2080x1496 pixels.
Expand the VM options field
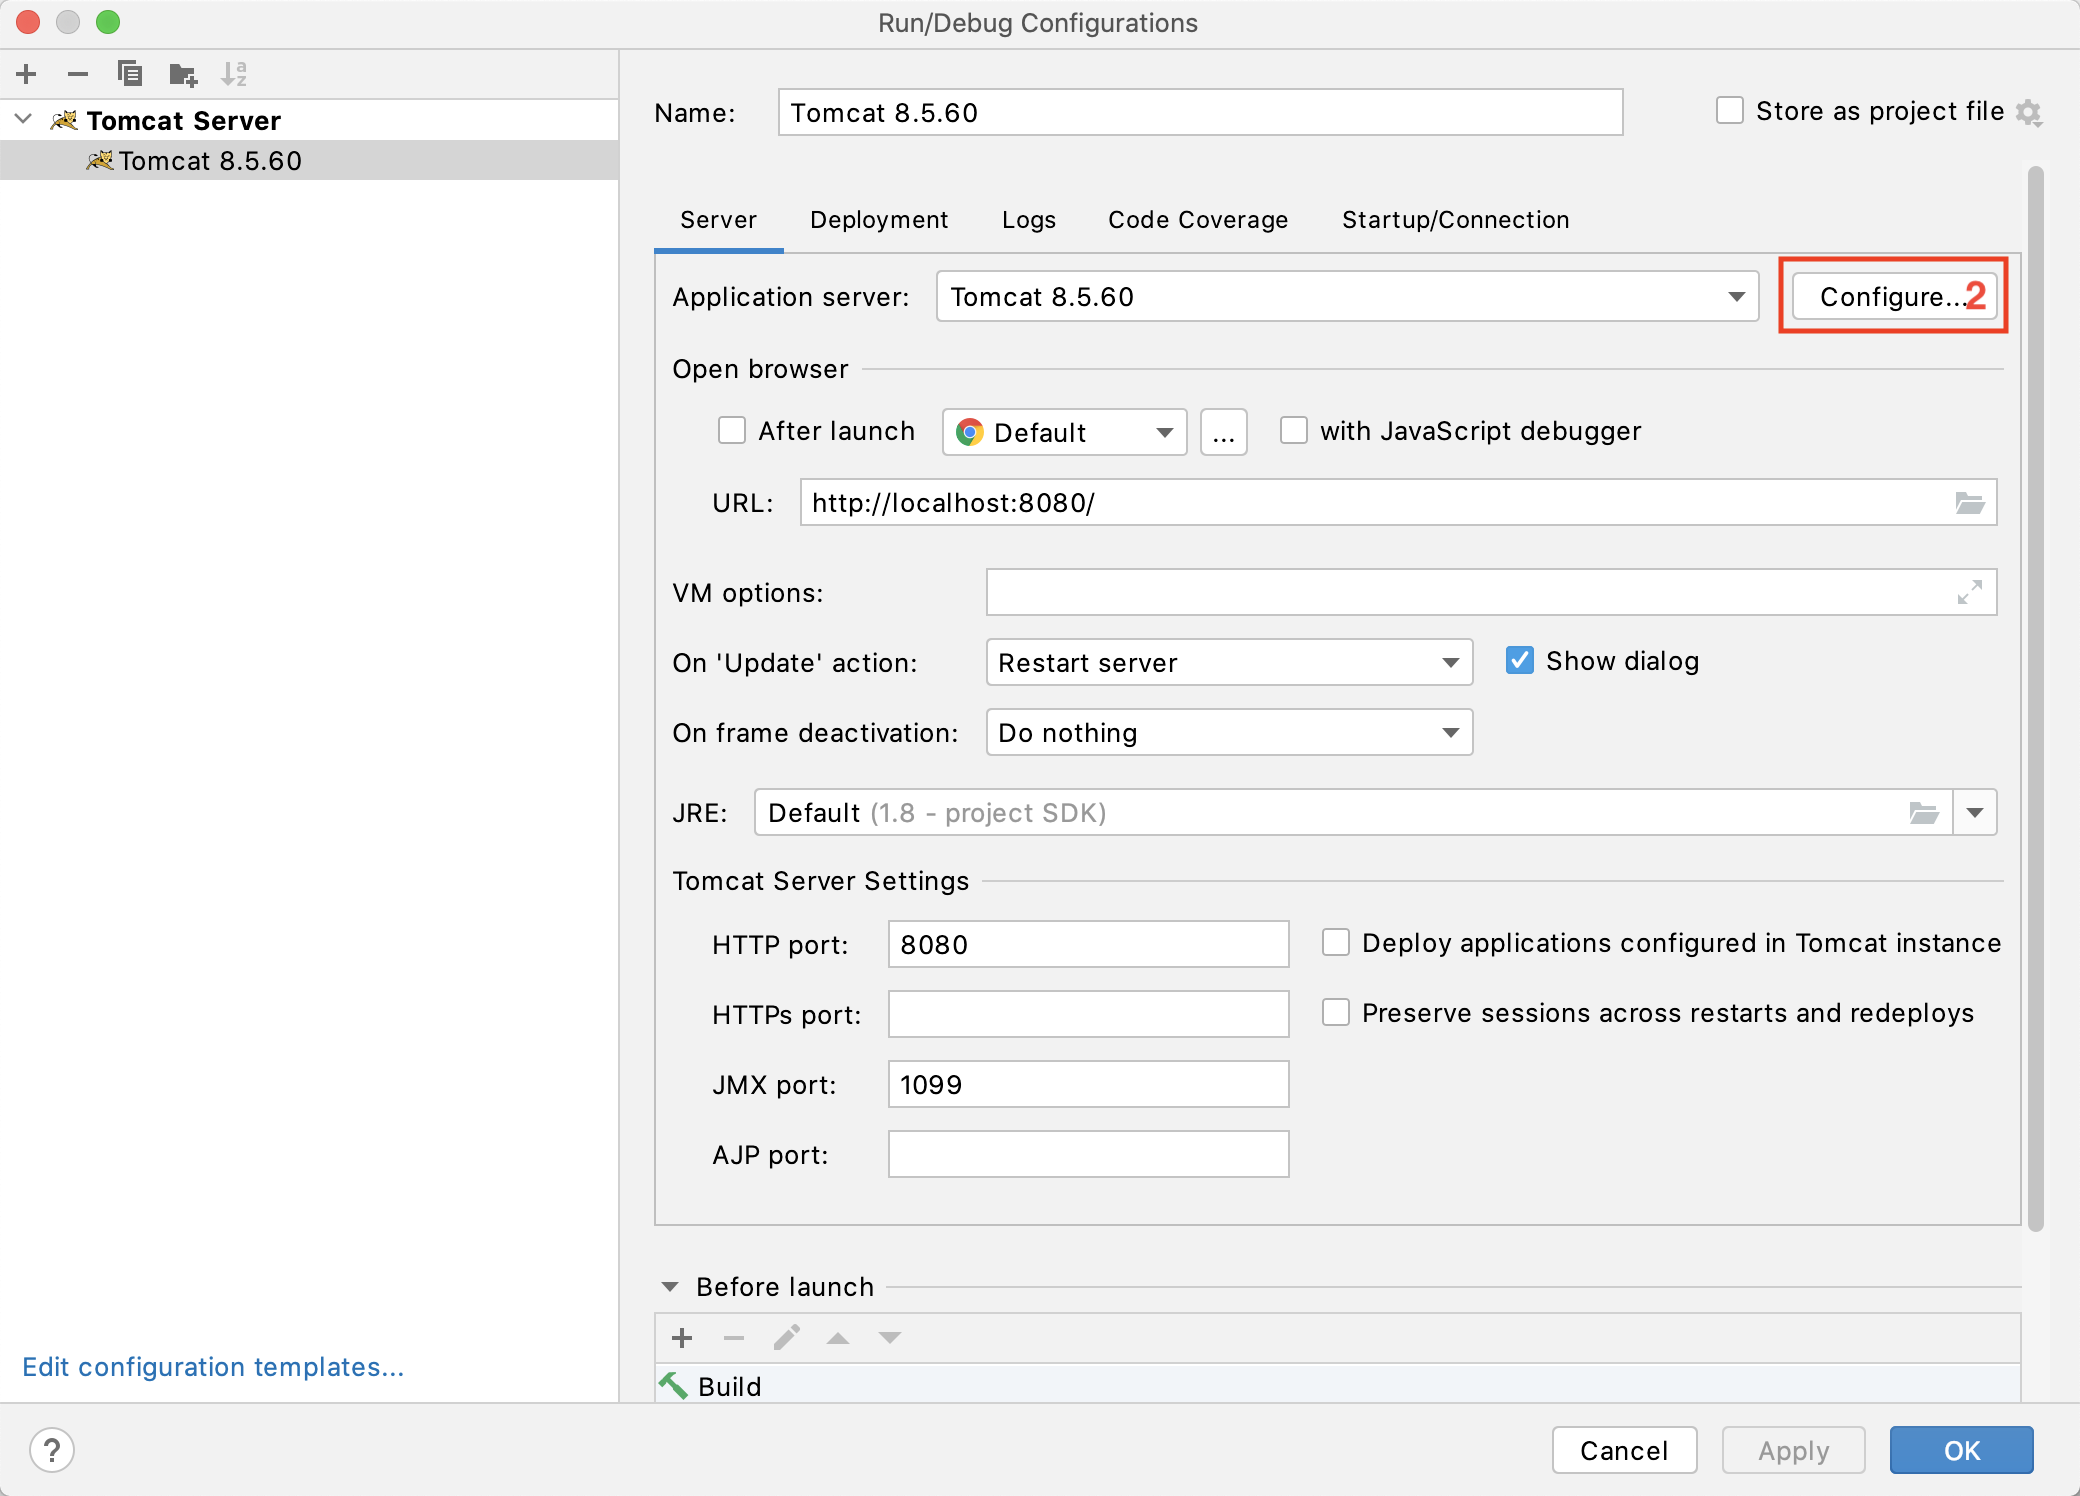tap(1970, 592)
